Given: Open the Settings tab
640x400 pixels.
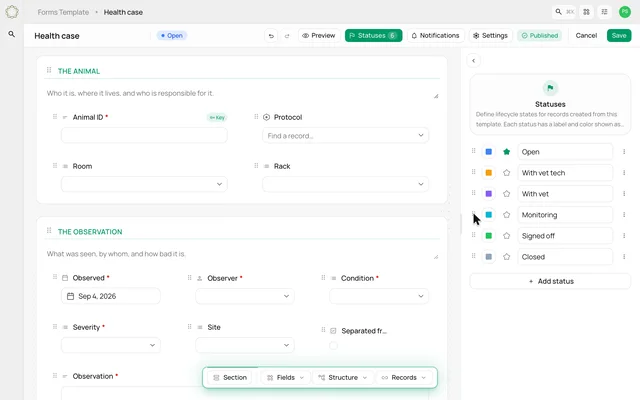Looking at the screenshot, I should (490, 36).
